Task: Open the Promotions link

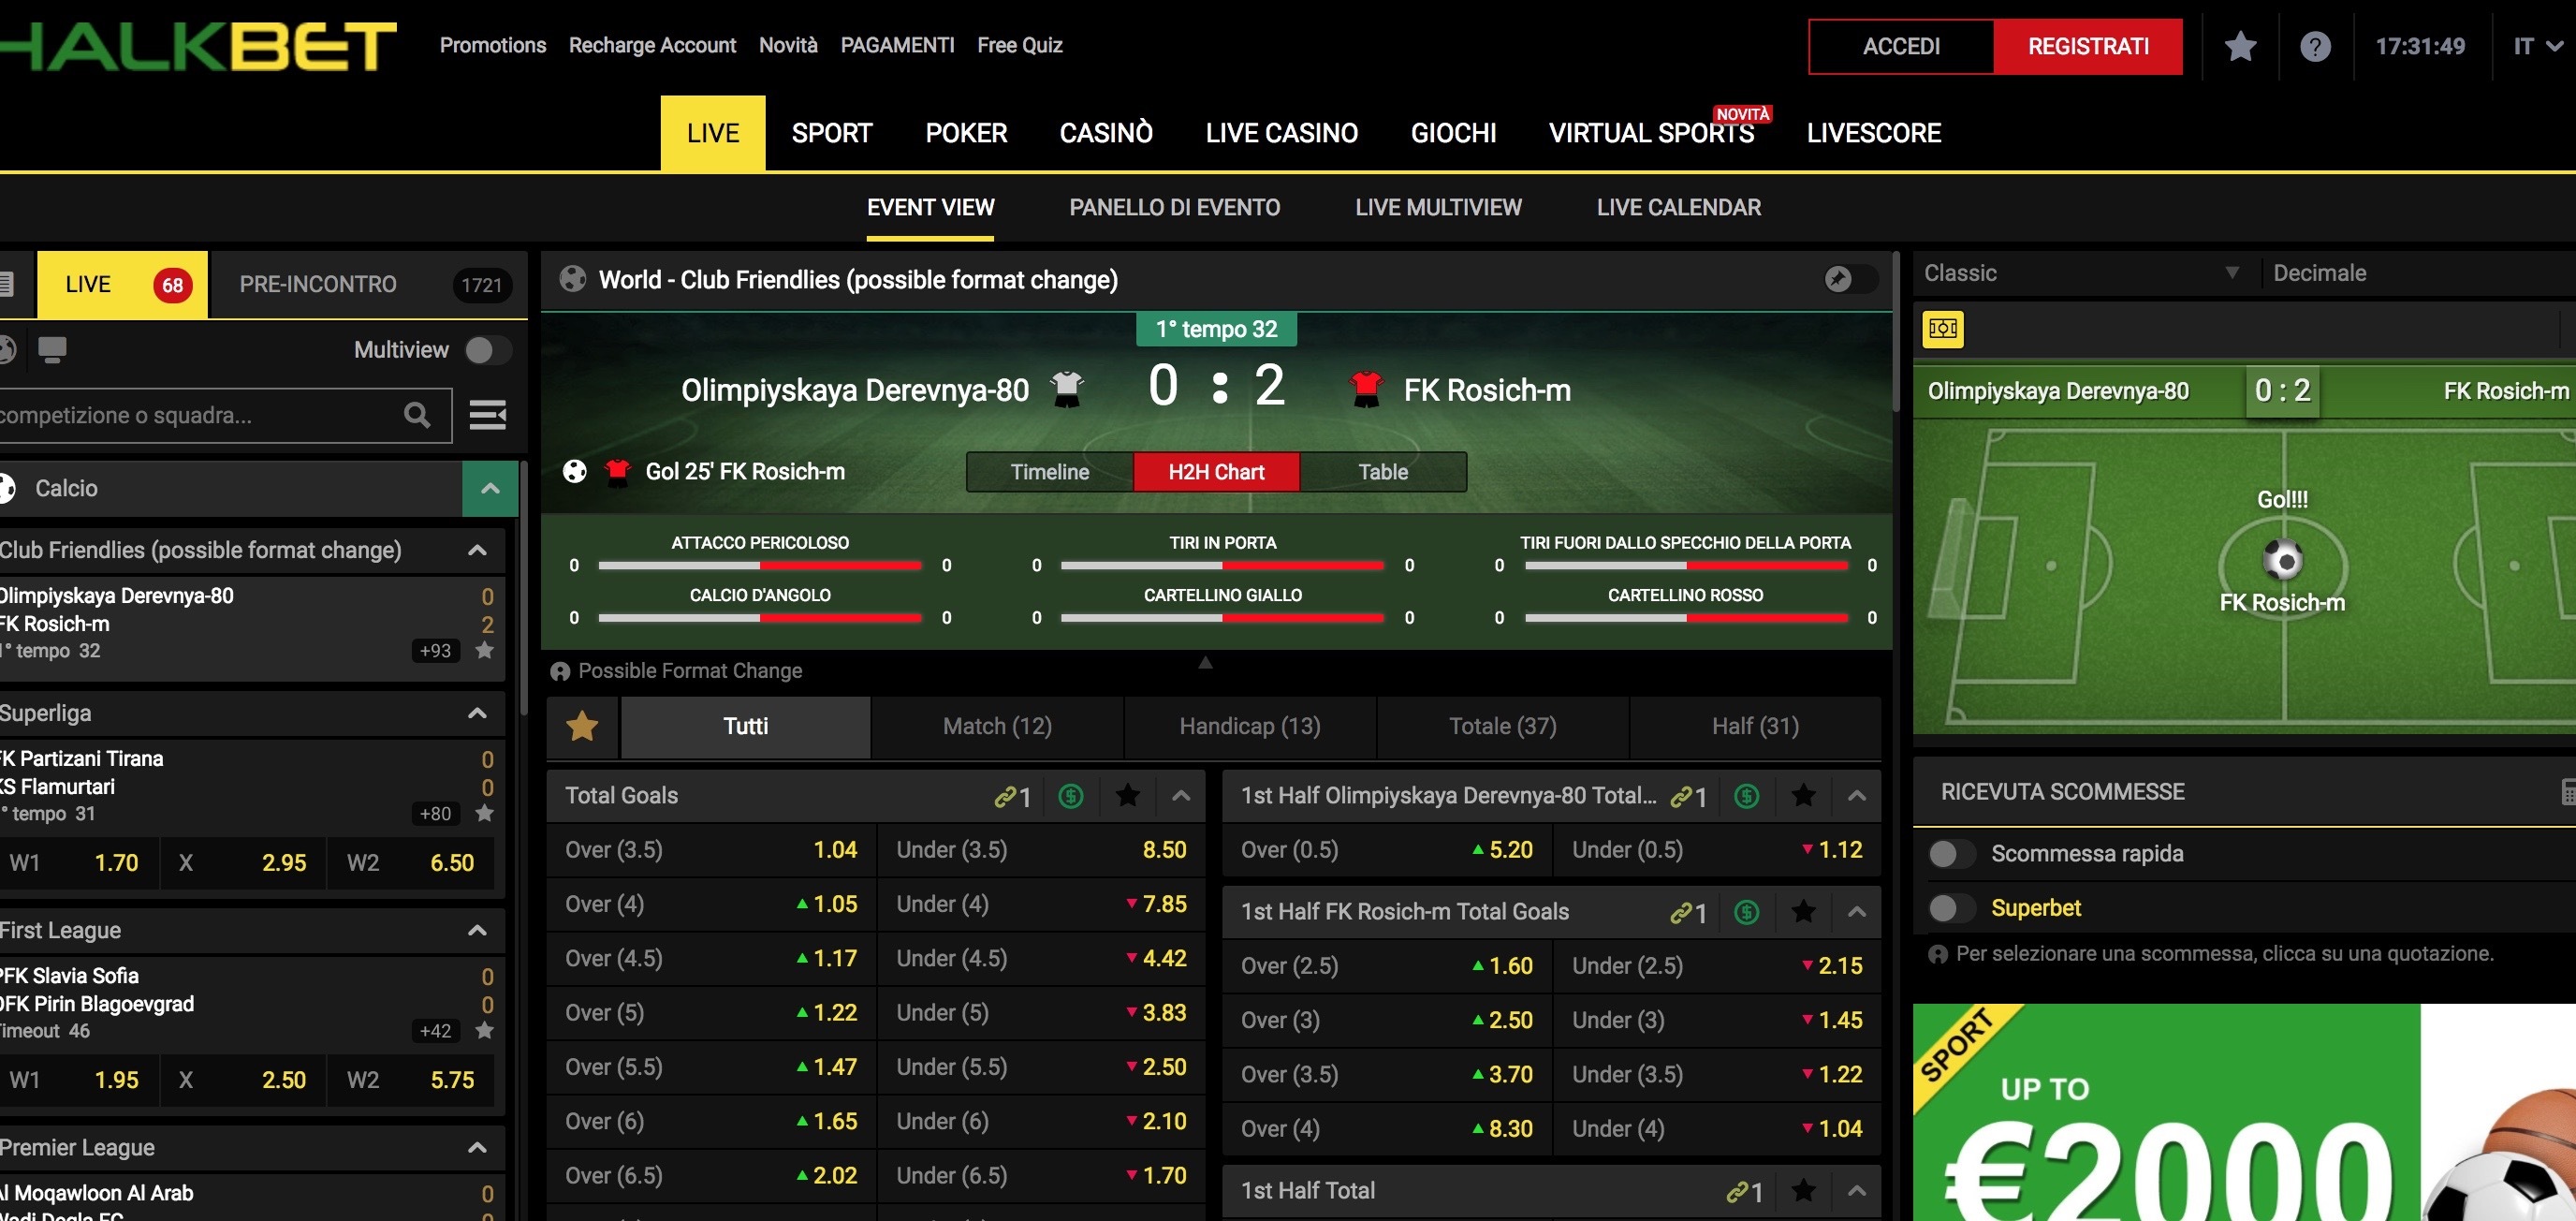Action: [493, 45]
